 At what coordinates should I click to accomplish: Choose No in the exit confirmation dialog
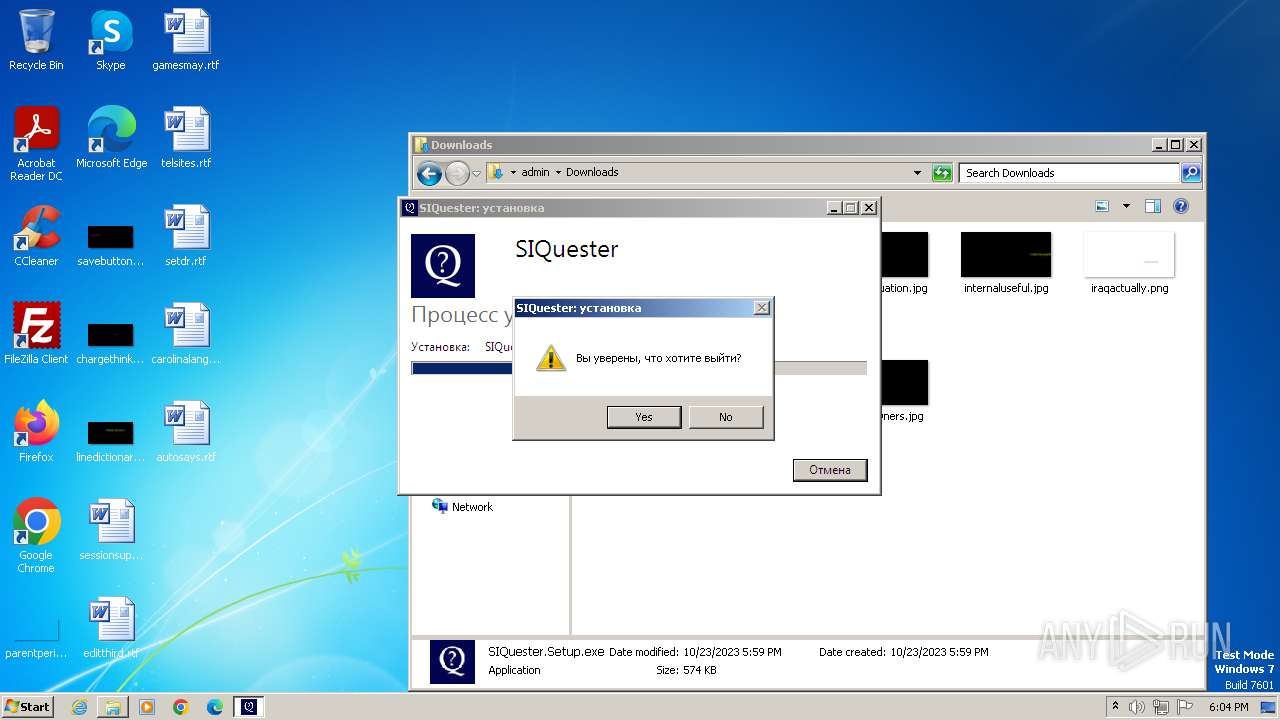[726, 417]
